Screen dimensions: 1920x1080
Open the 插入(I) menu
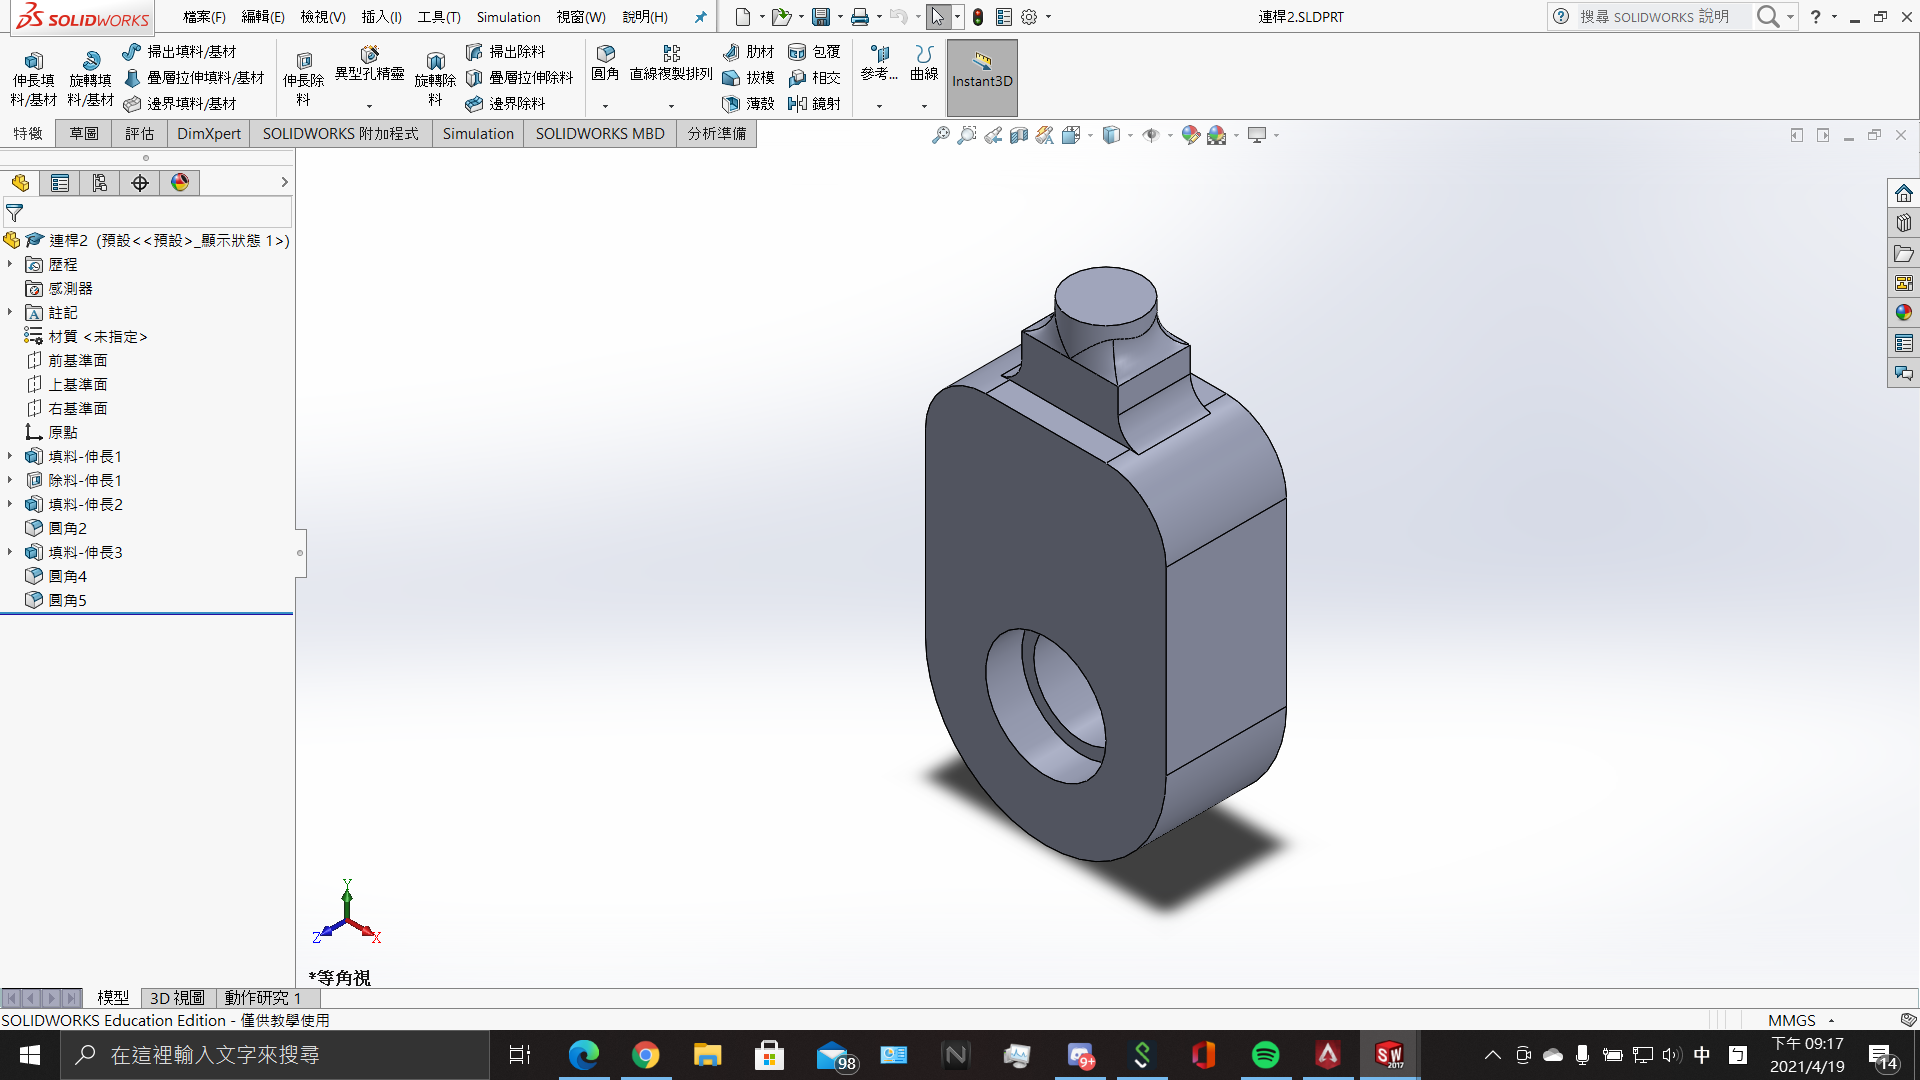(381, 17)
